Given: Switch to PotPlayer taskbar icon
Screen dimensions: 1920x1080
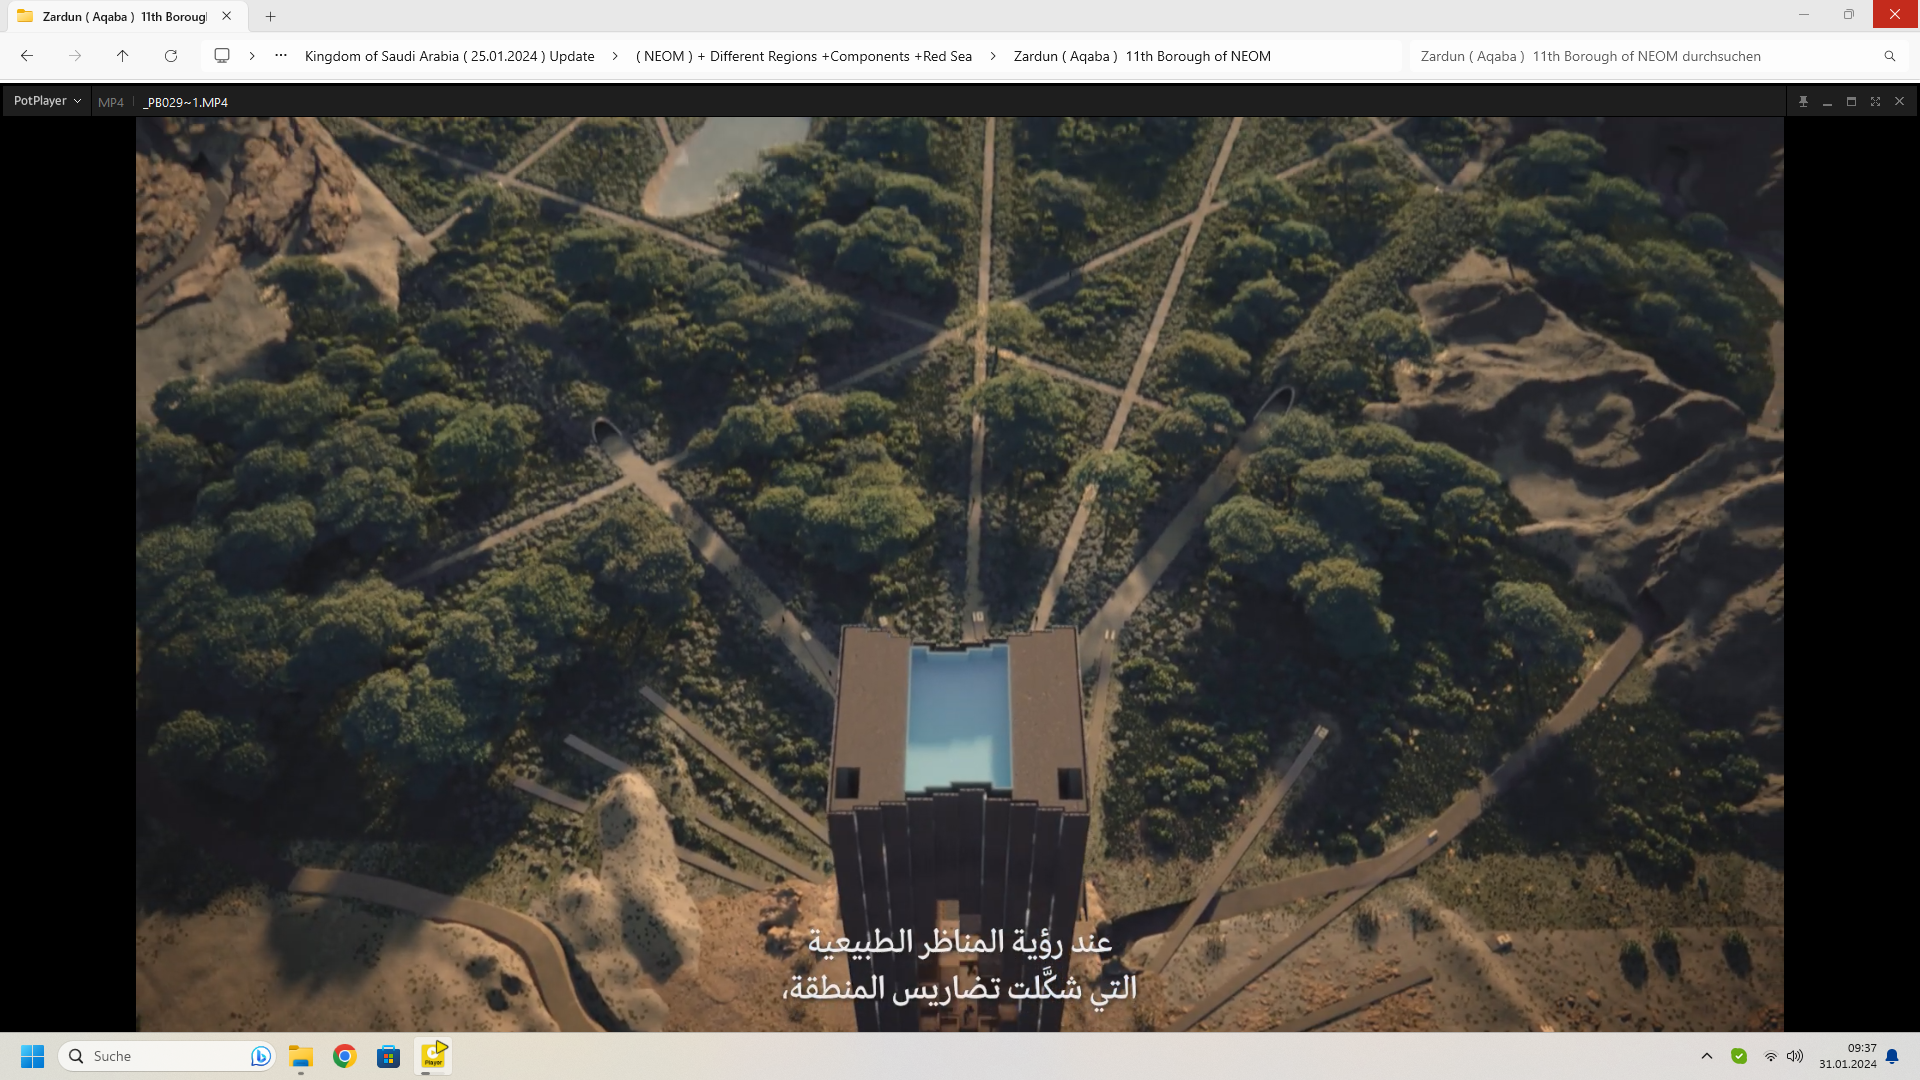Looking at the screenshot, I should [433, 1056].
